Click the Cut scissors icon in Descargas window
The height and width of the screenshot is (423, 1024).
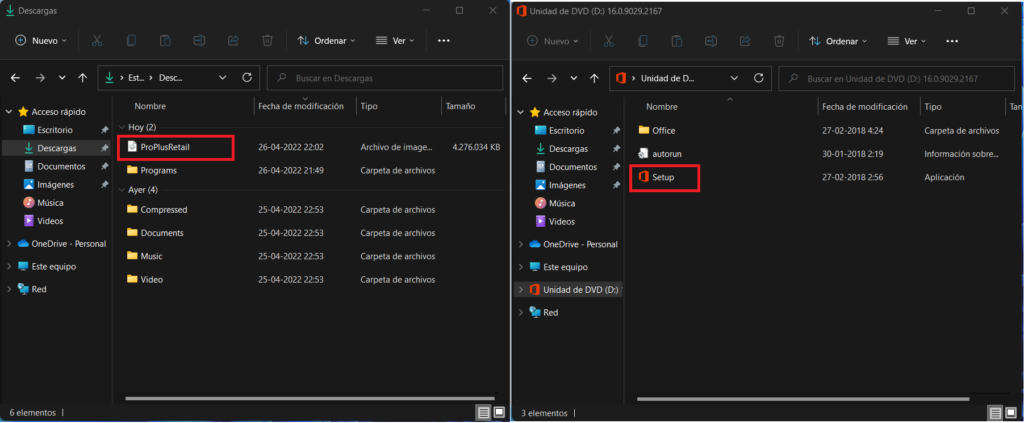97,40
